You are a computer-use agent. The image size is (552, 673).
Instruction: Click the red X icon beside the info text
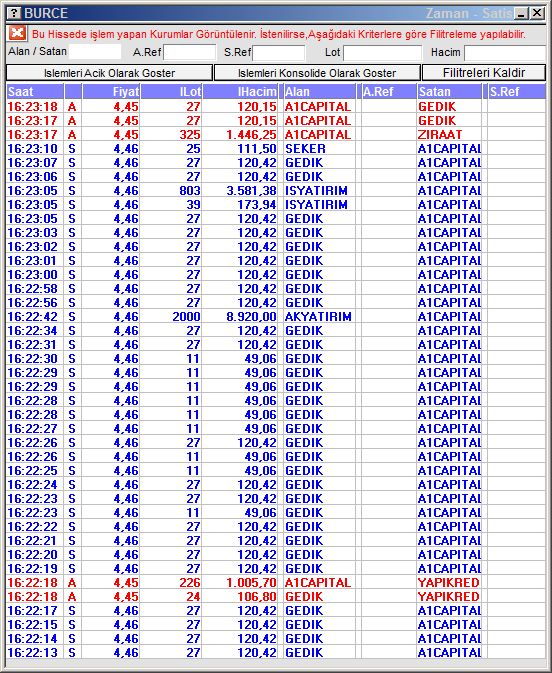(x=17, y=33)
